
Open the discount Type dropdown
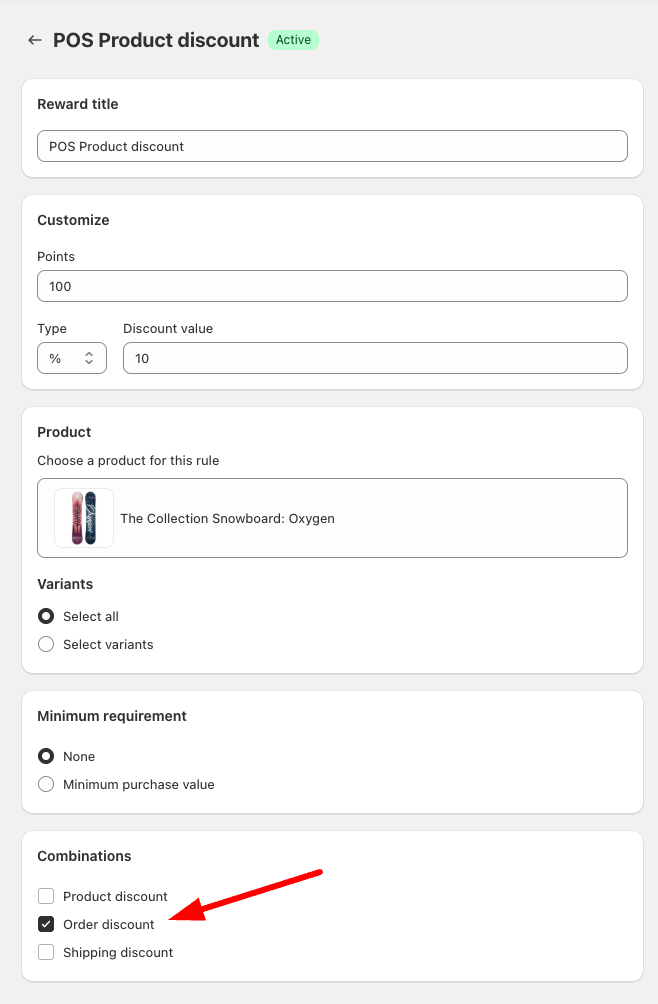[x=72, y=358]
